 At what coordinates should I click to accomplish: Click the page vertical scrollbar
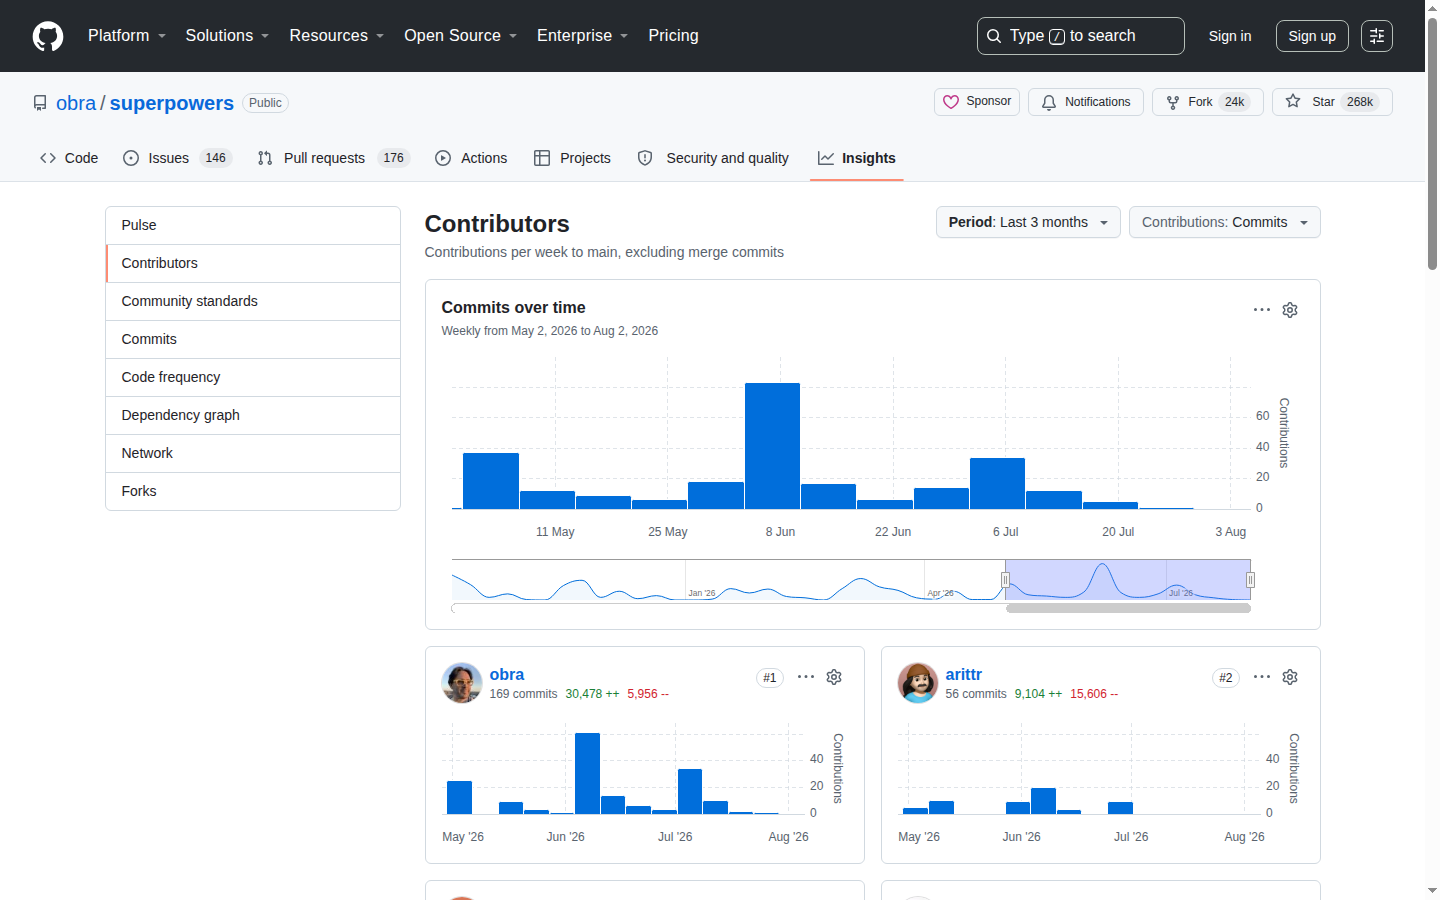pos(1432,144)
